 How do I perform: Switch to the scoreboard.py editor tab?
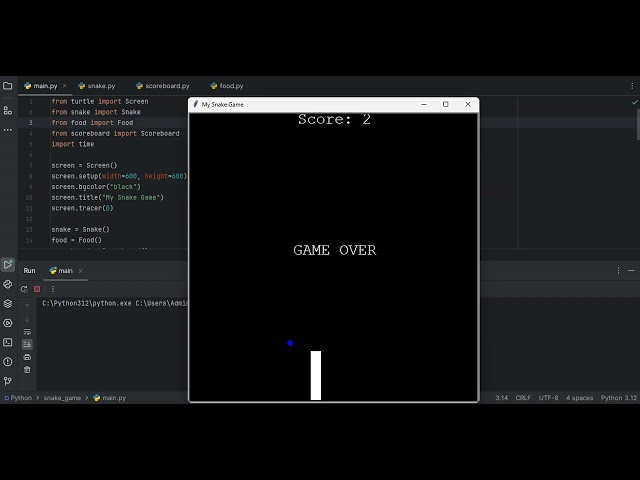pyautogui.click(x=163, y=86)
